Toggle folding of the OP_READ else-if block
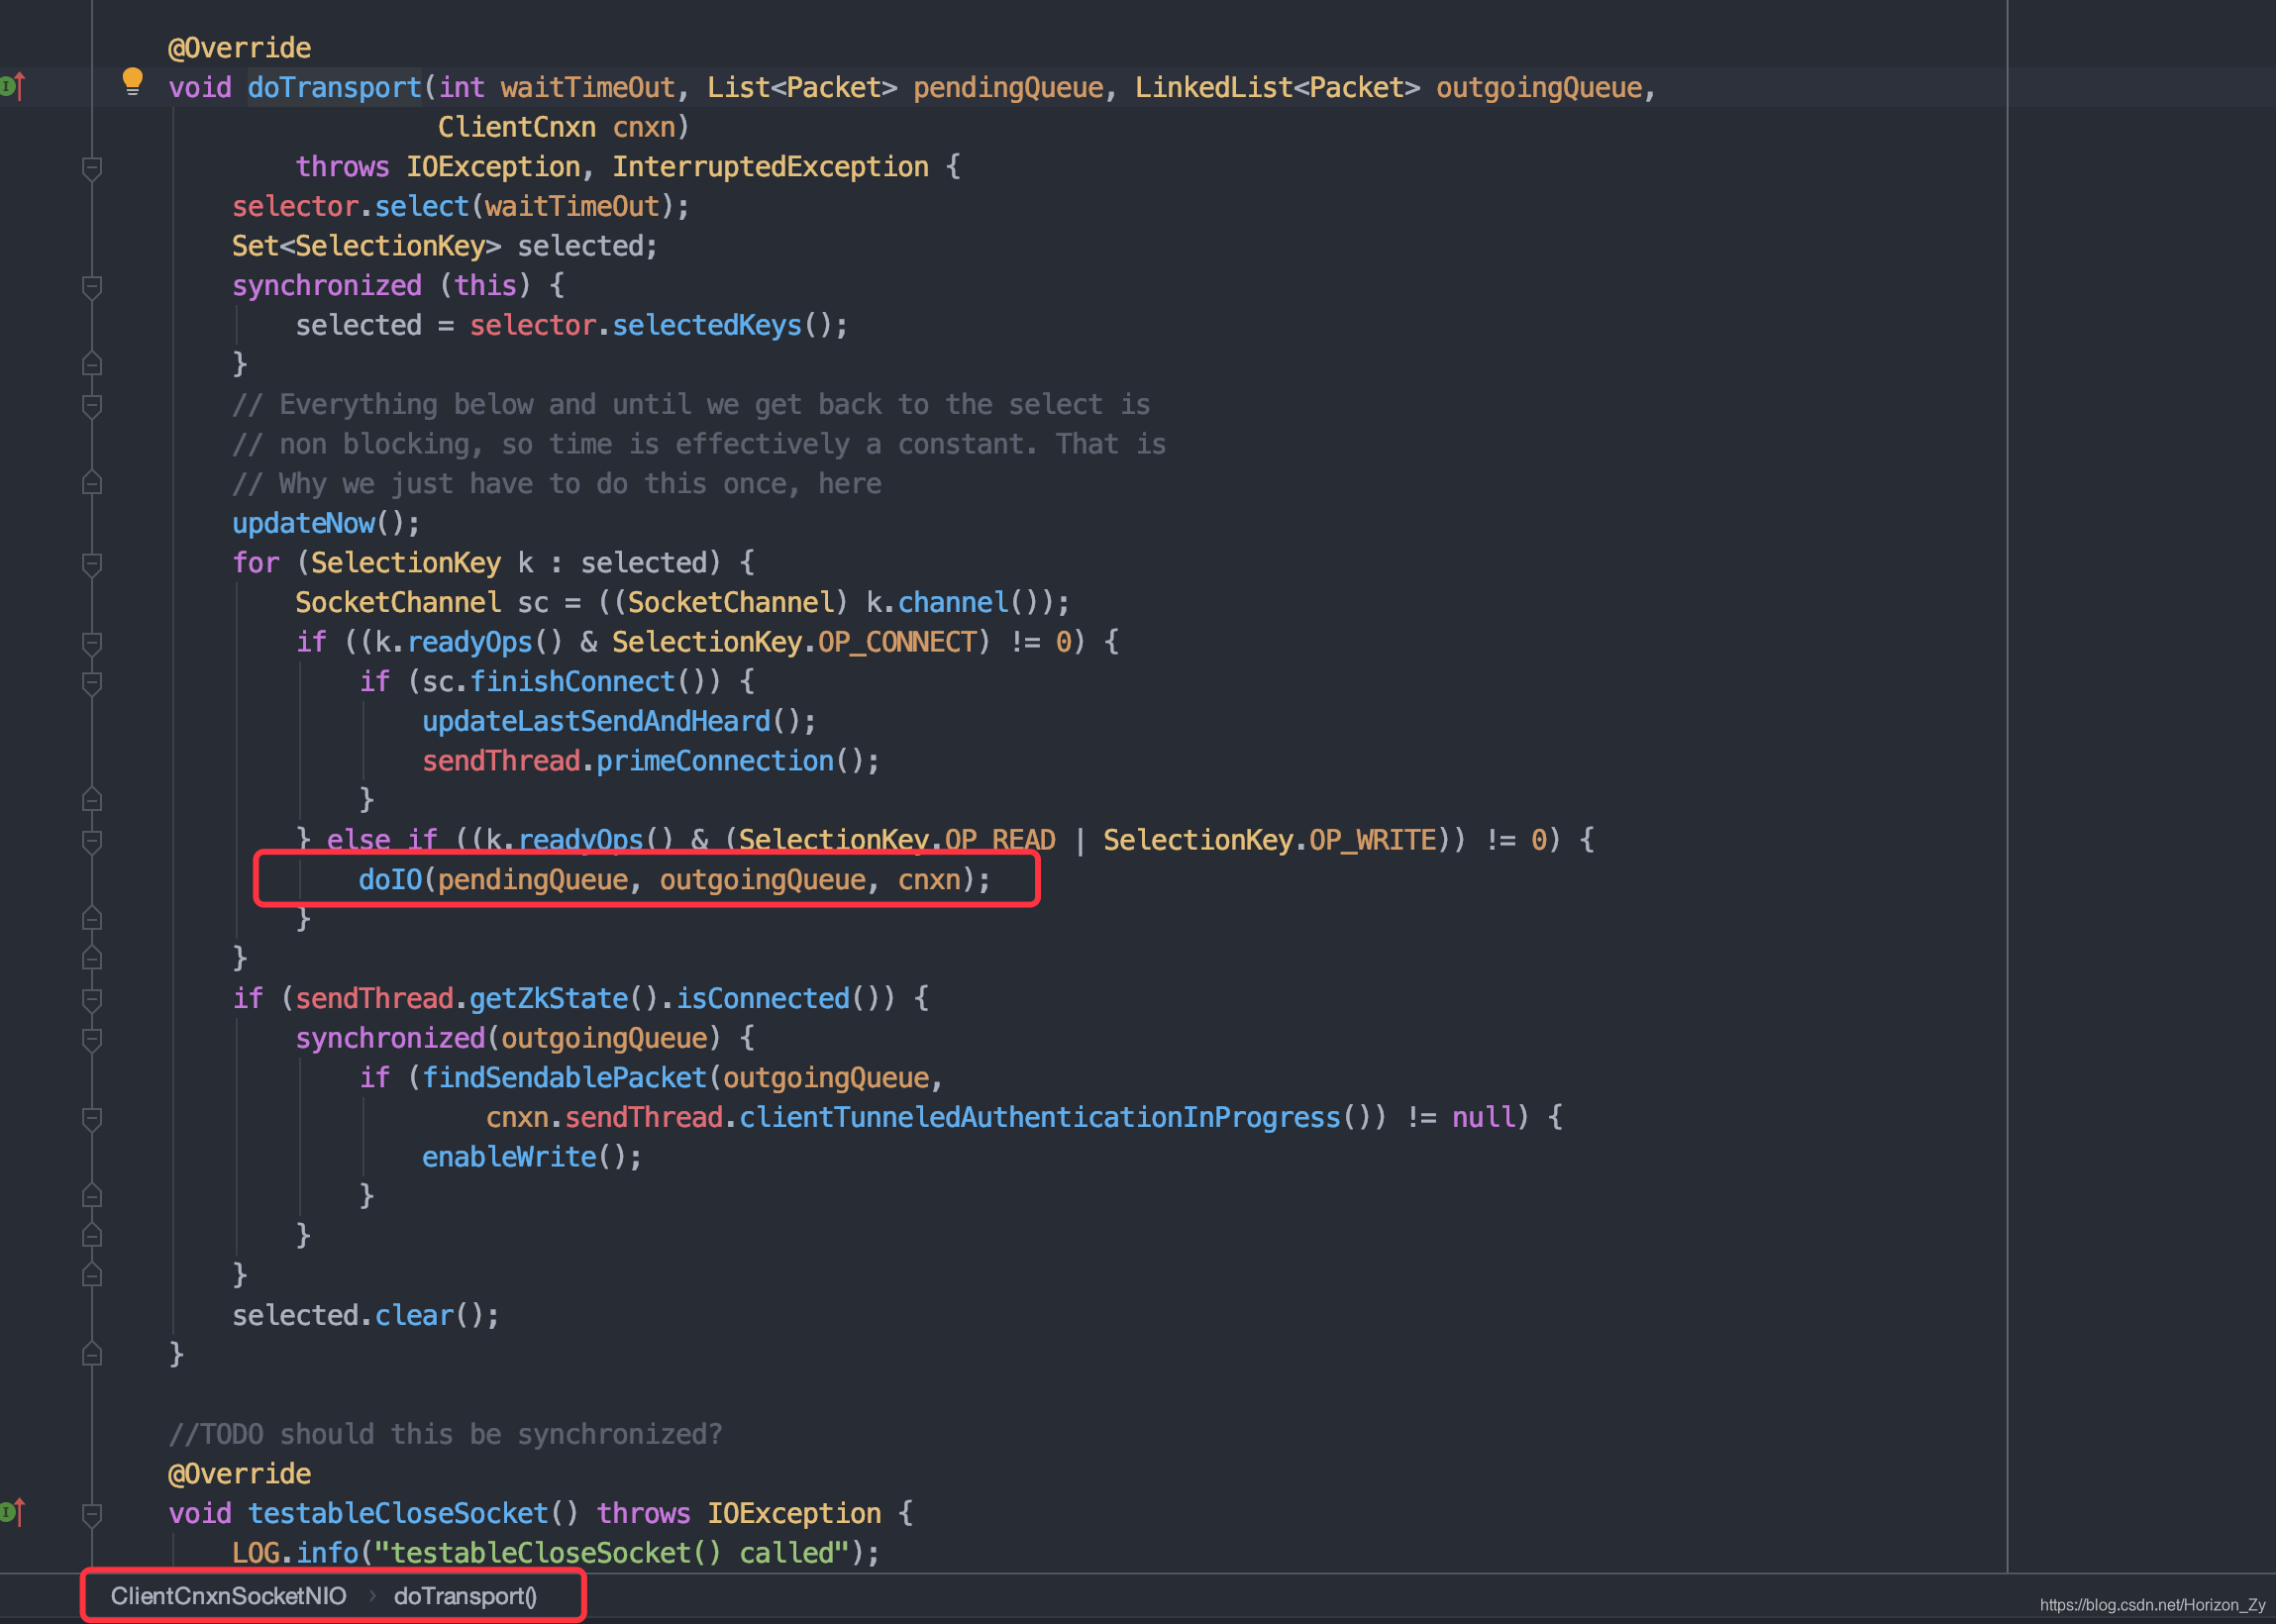Screen dimensions: 2276x1624 (91, 840)
